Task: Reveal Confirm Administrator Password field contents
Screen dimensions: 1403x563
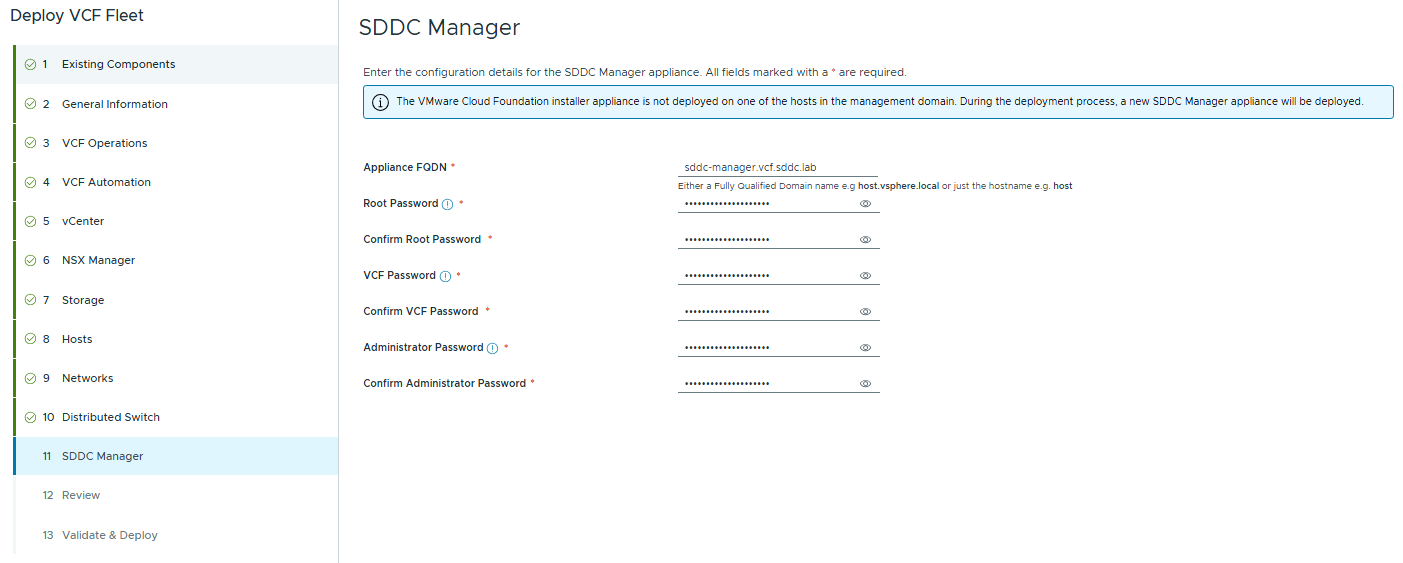Action: [865, 384]
